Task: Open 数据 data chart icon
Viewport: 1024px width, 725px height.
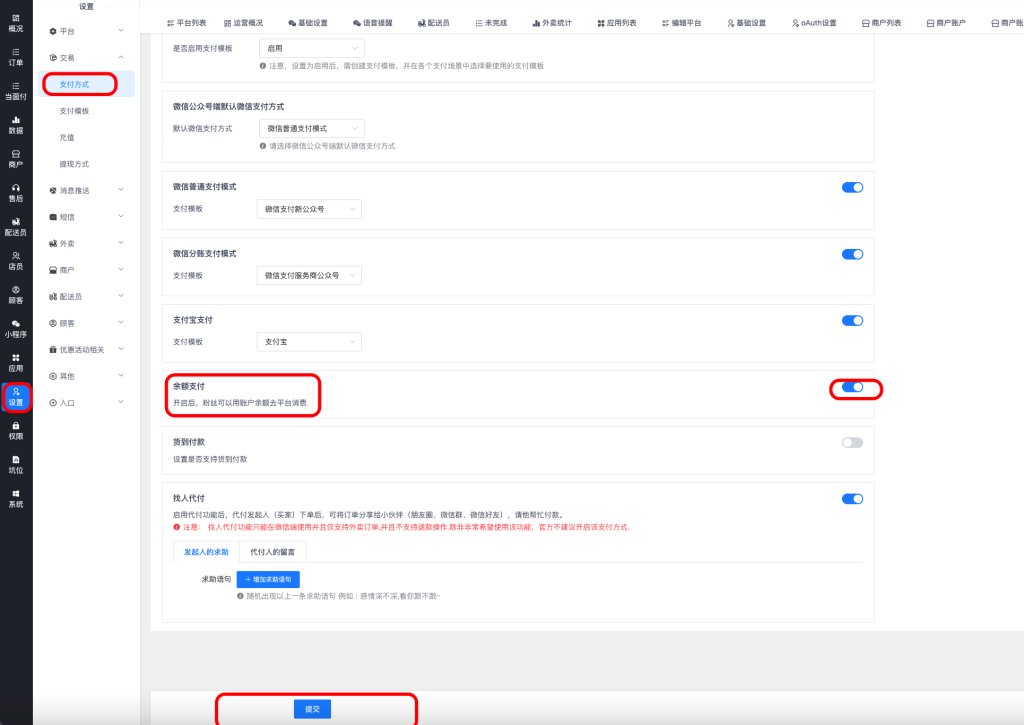Action: (x=16, y=125)
